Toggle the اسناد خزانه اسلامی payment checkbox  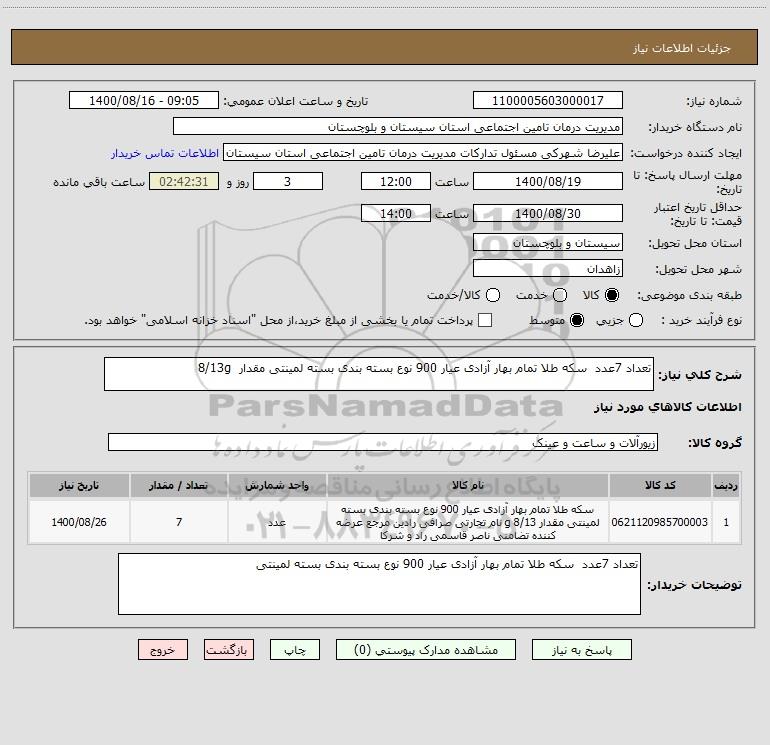pyautogui.click(x=485, y=320)
